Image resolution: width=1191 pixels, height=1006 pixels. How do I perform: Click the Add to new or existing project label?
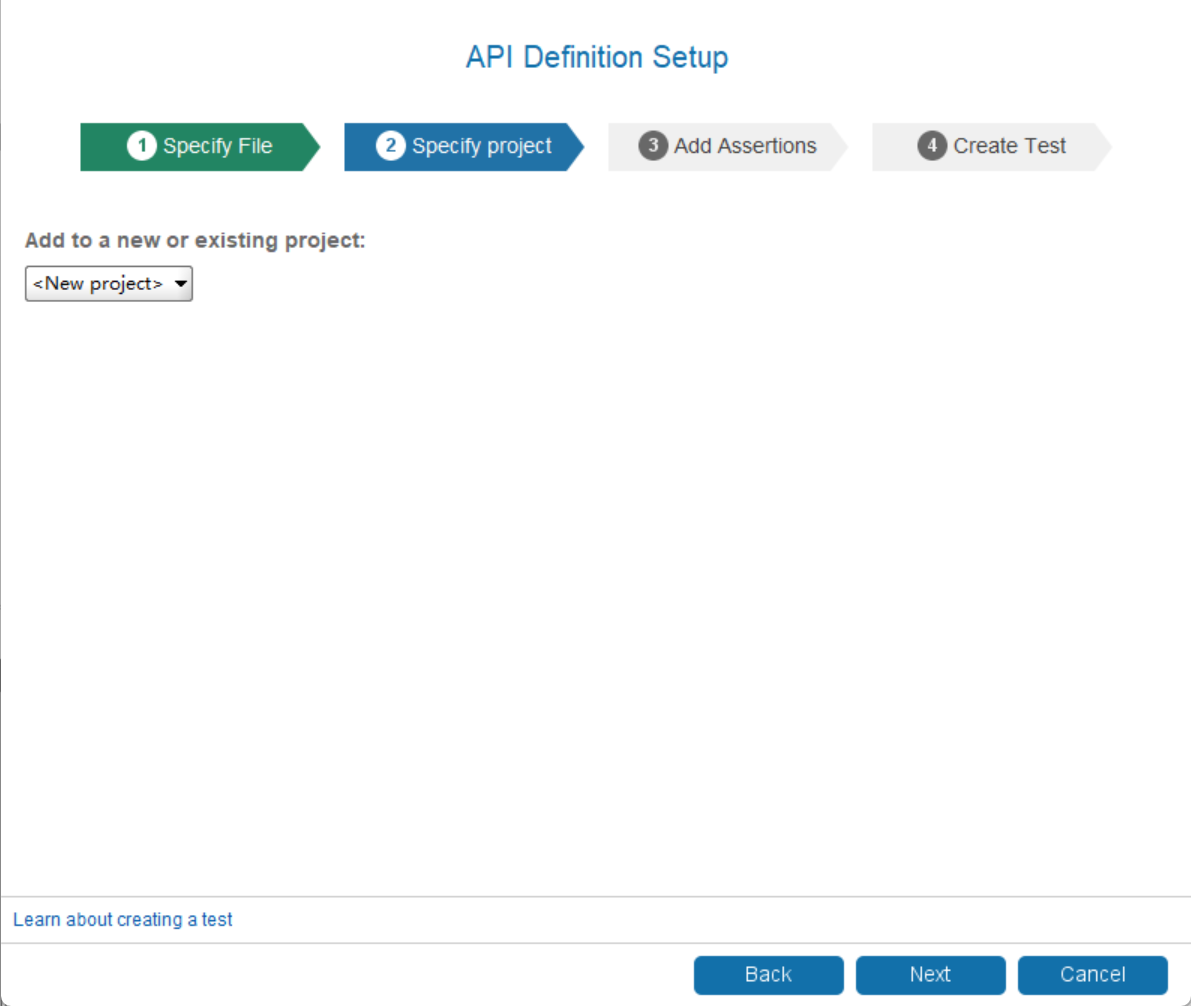pyautogui.click(x=195, y=241)
